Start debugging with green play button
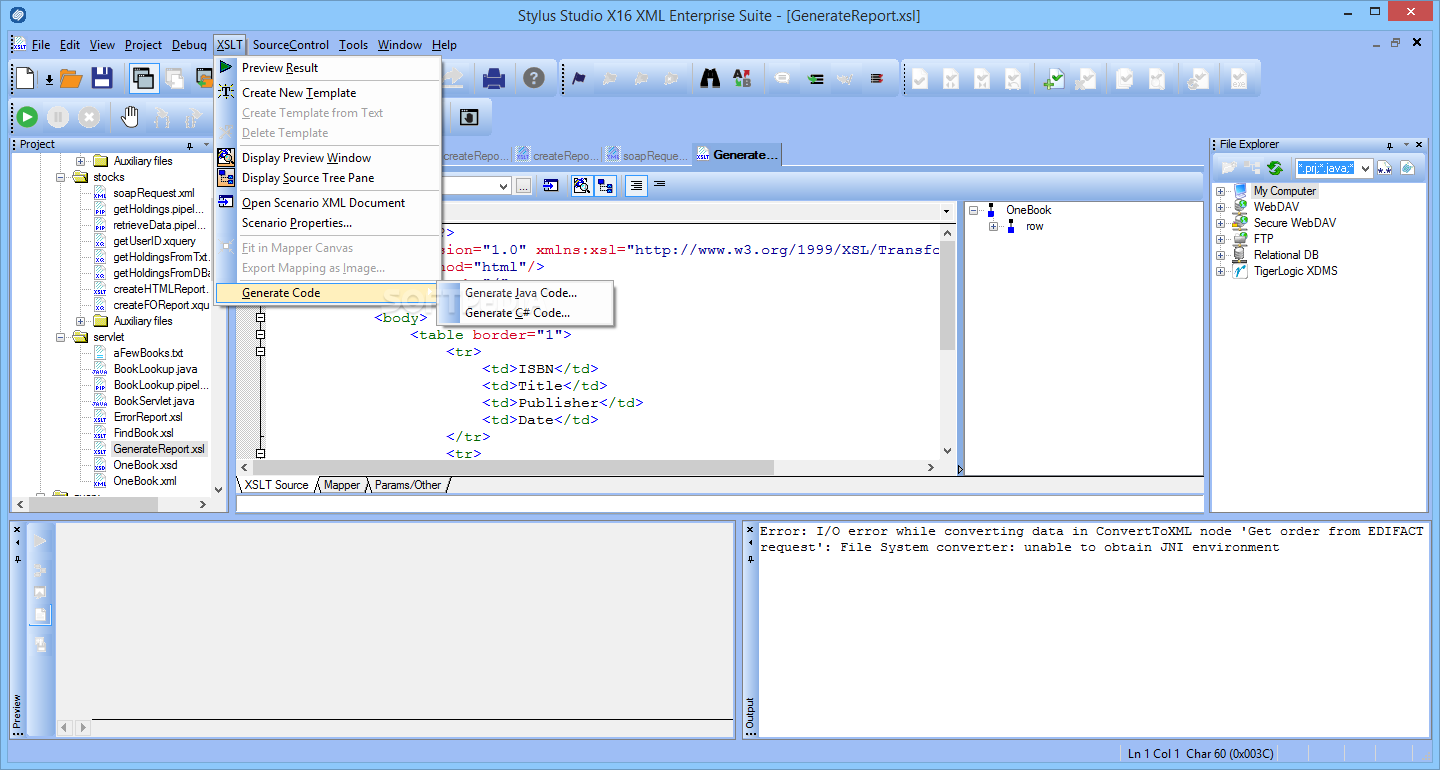This screenshot has width=1440, height=770. click(27, 117)
